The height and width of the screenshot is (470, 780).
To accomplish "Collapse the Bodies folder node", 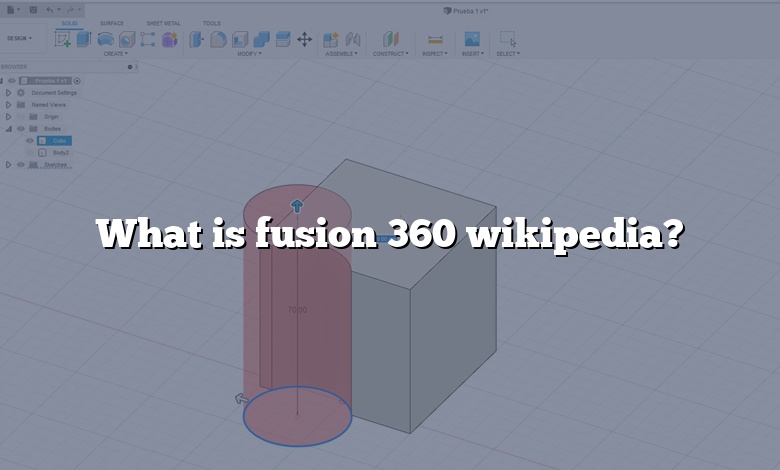I will coord(8,128).
